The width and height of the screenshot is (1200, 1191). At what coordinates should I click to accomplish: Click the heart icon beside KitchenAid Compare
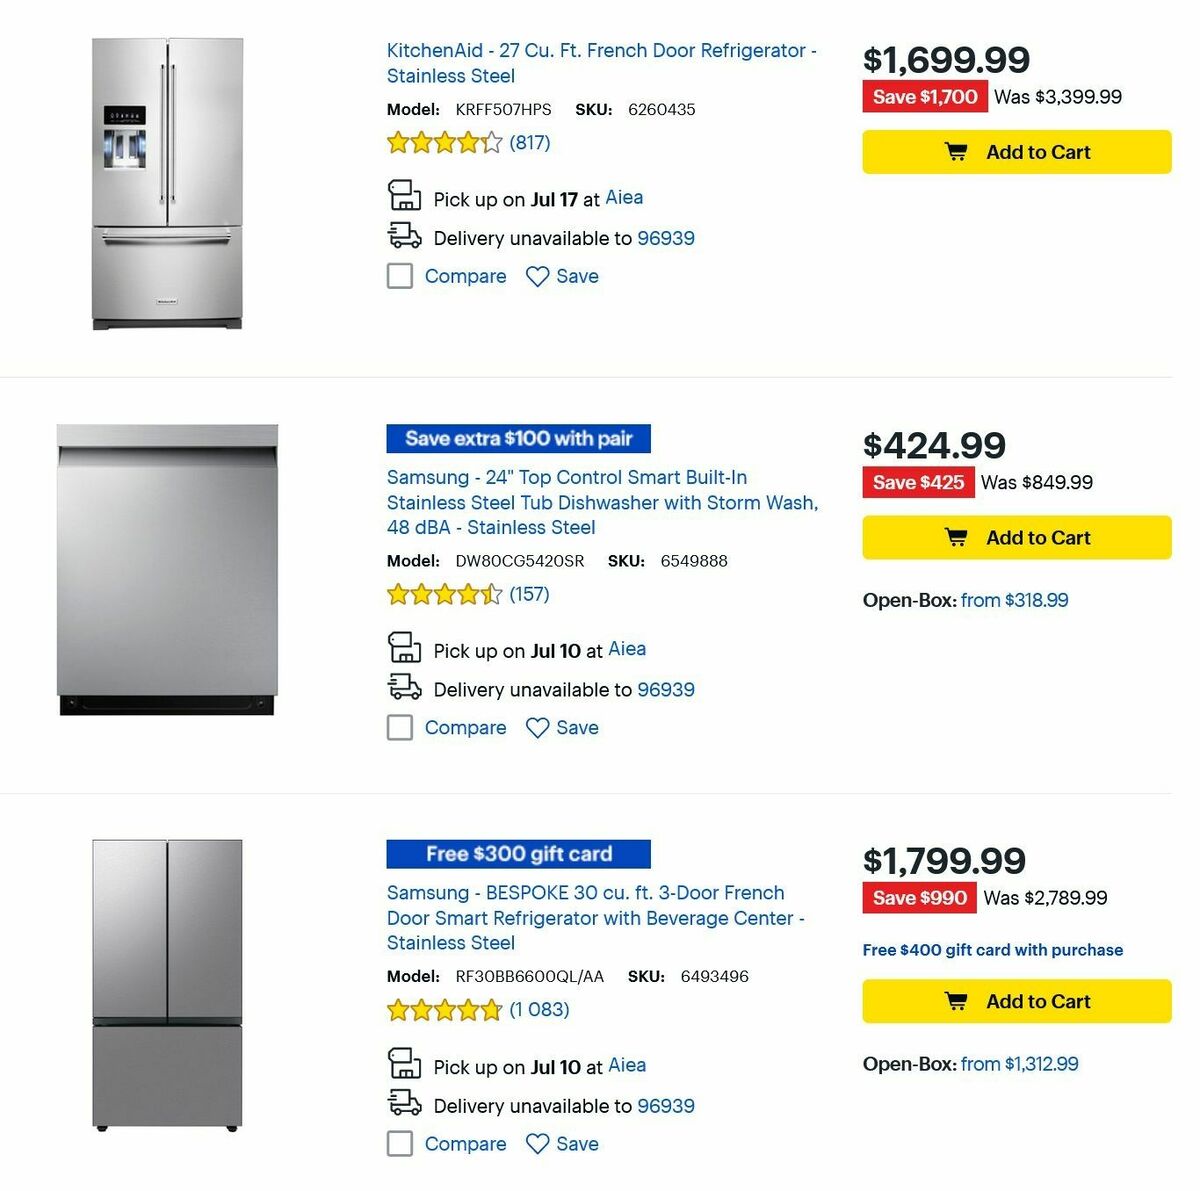tap(536, 276)
